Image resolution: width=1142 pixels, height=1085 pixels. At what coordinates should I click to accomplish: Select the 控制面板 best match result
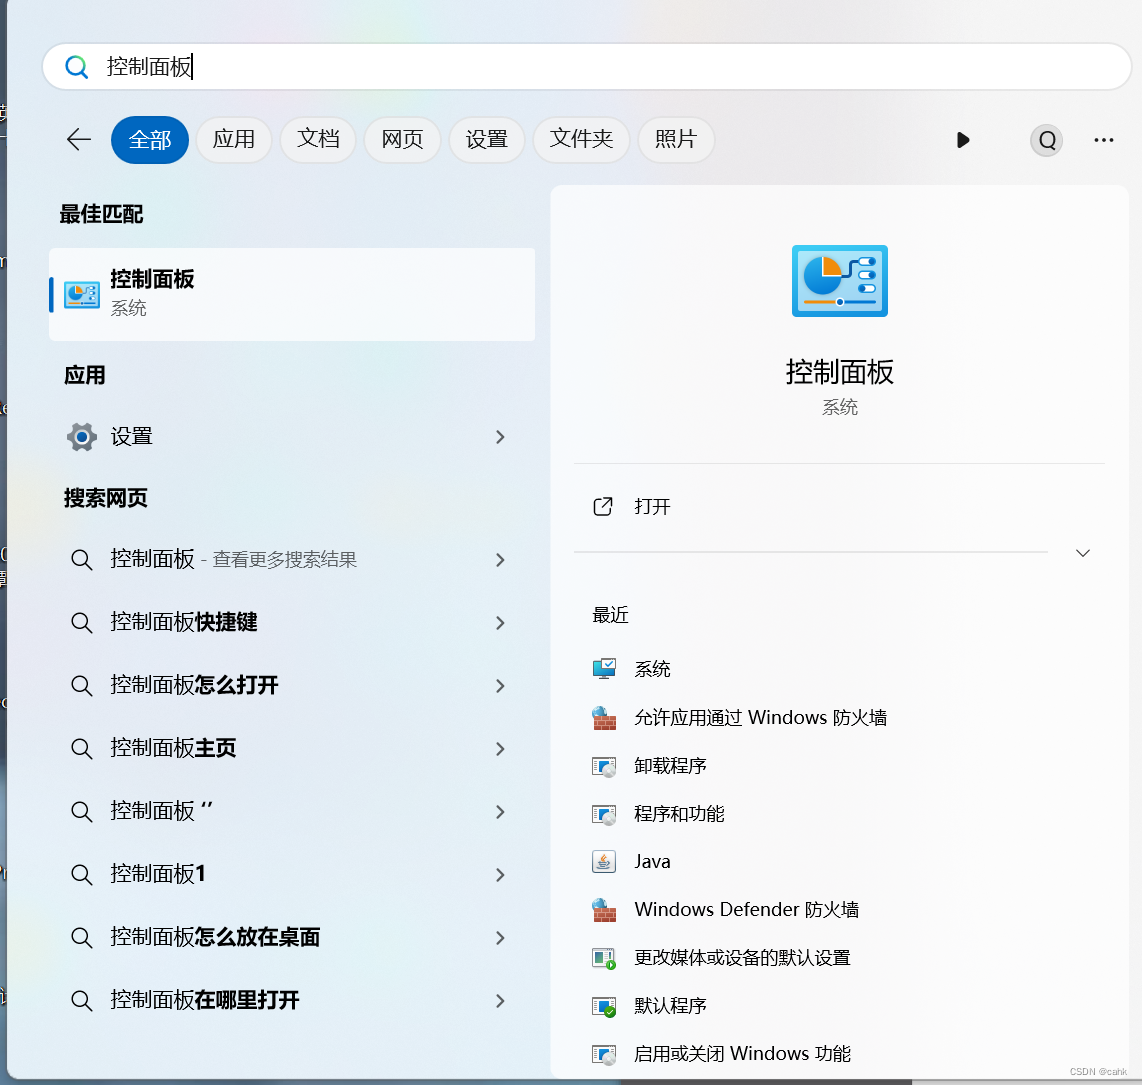pos(292,294)
